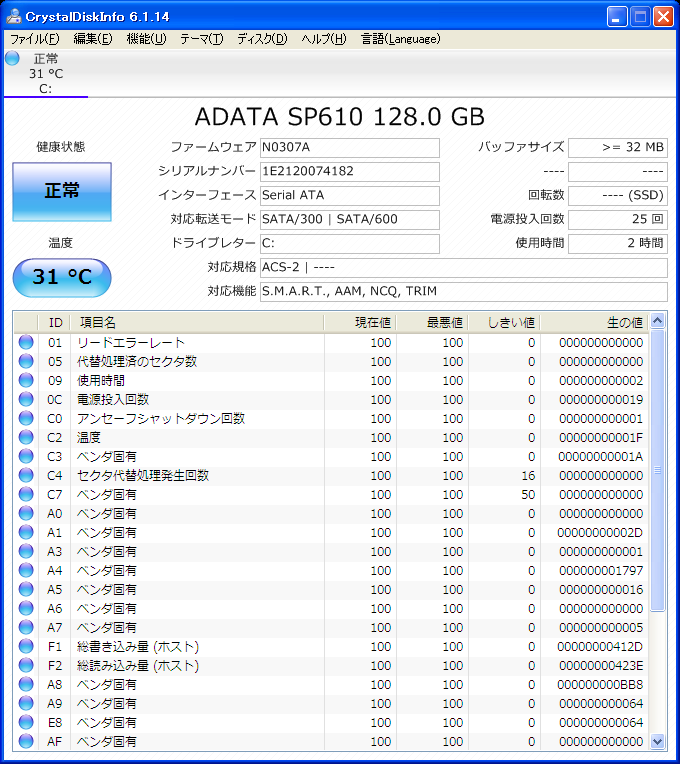This screenshot has width=680, height=764.
Task: Click the 現在値 column header
Action: [x=360, y=323]
